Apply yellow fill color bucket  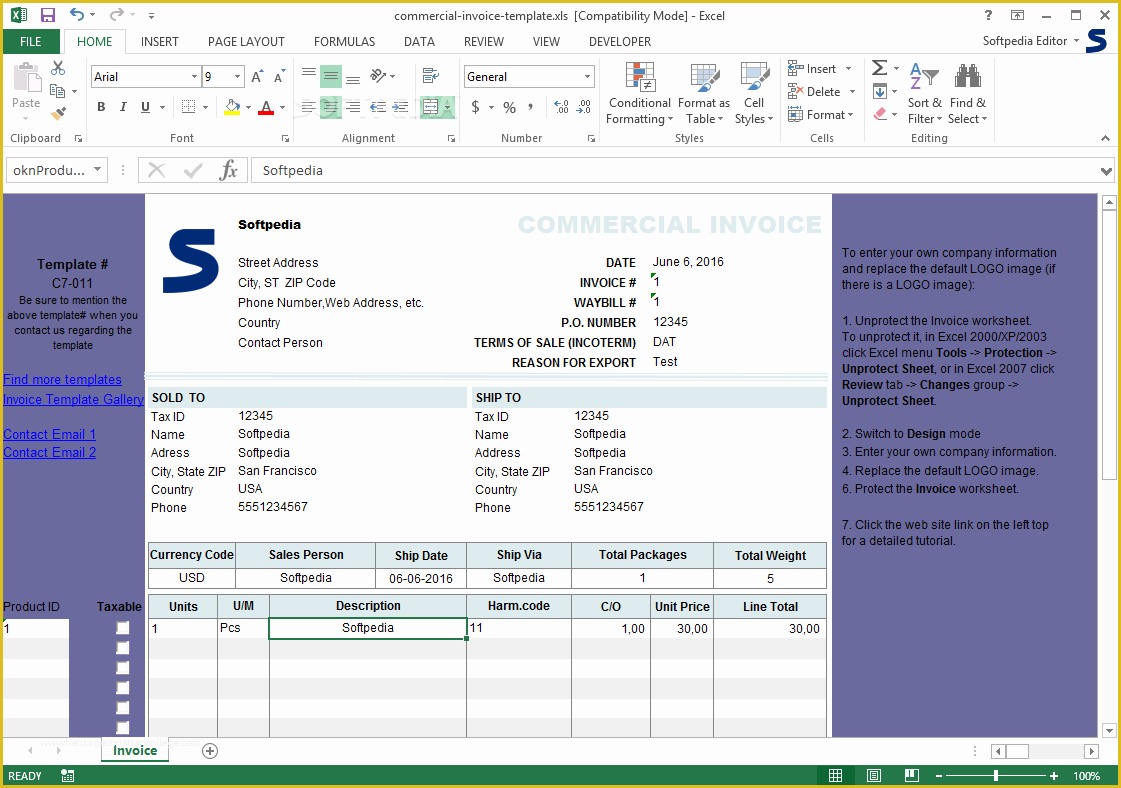232,107
